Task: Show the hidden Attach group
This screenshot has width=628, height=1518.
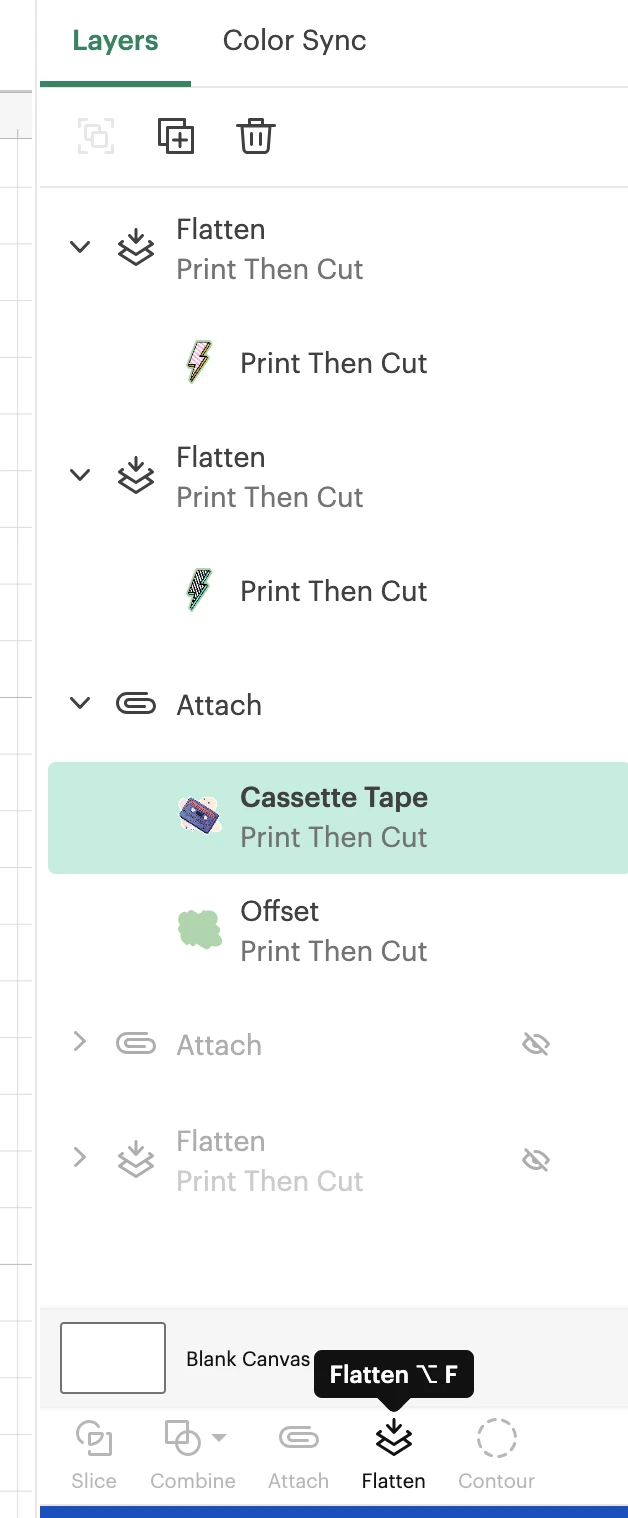Action: tap(537, 1045)
